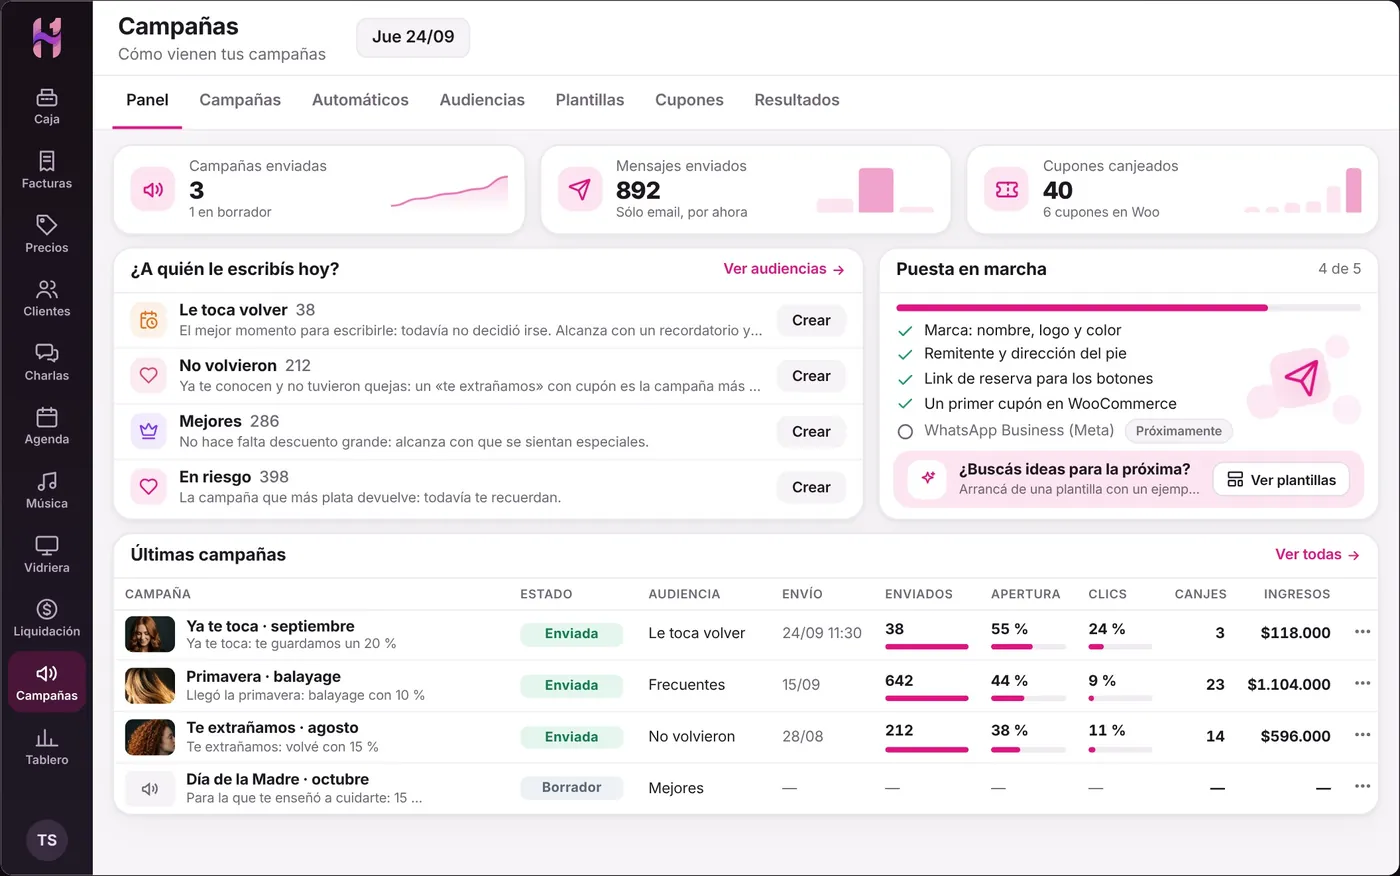1400x876 pixels.
Task: Open more options for Ya te toca · septiembre
Action: pos(1362,632)
